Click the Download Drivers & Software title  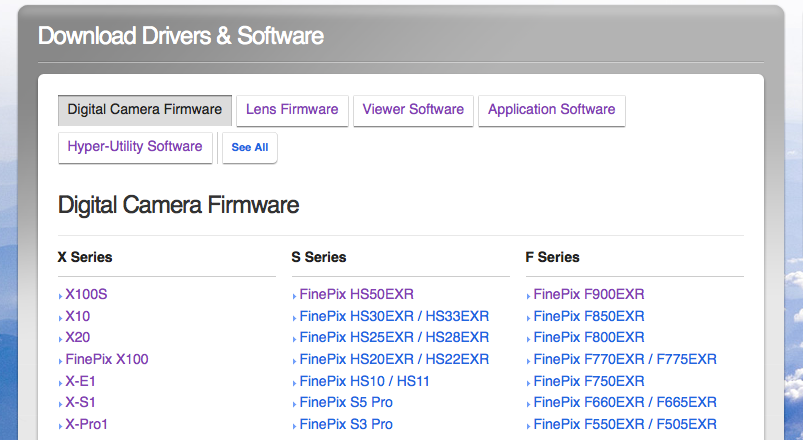181,36
